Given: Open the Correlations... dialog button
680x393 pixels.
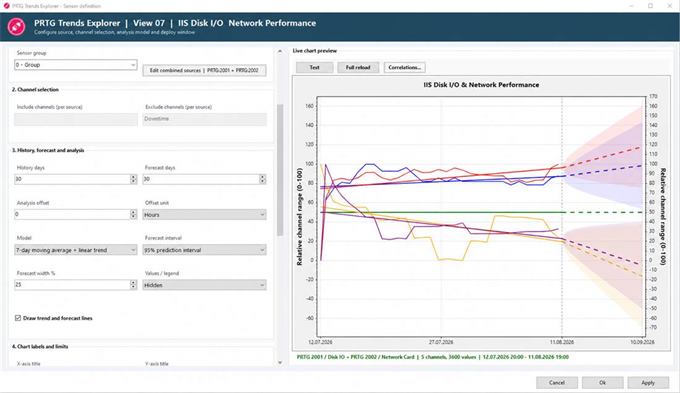Looking at the screenshot, I should point(405,67).
